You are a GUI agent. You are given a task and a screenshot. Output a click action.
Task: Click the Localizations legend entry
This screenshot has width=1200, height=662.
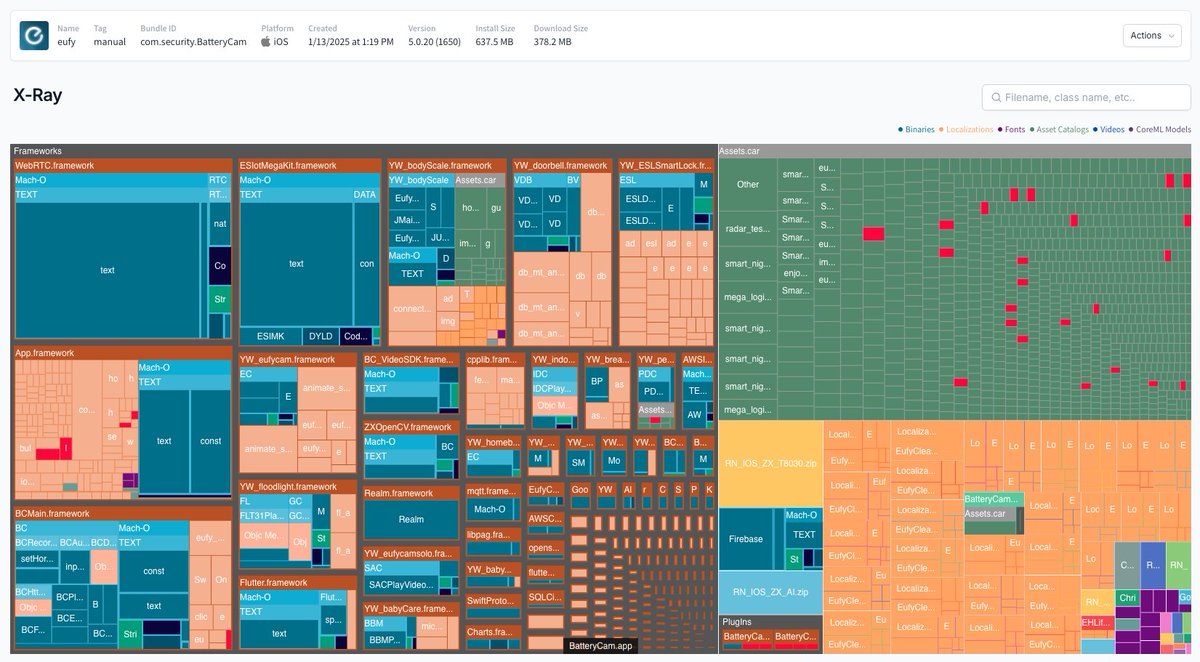pyautogui.click(x=965, y=129)
